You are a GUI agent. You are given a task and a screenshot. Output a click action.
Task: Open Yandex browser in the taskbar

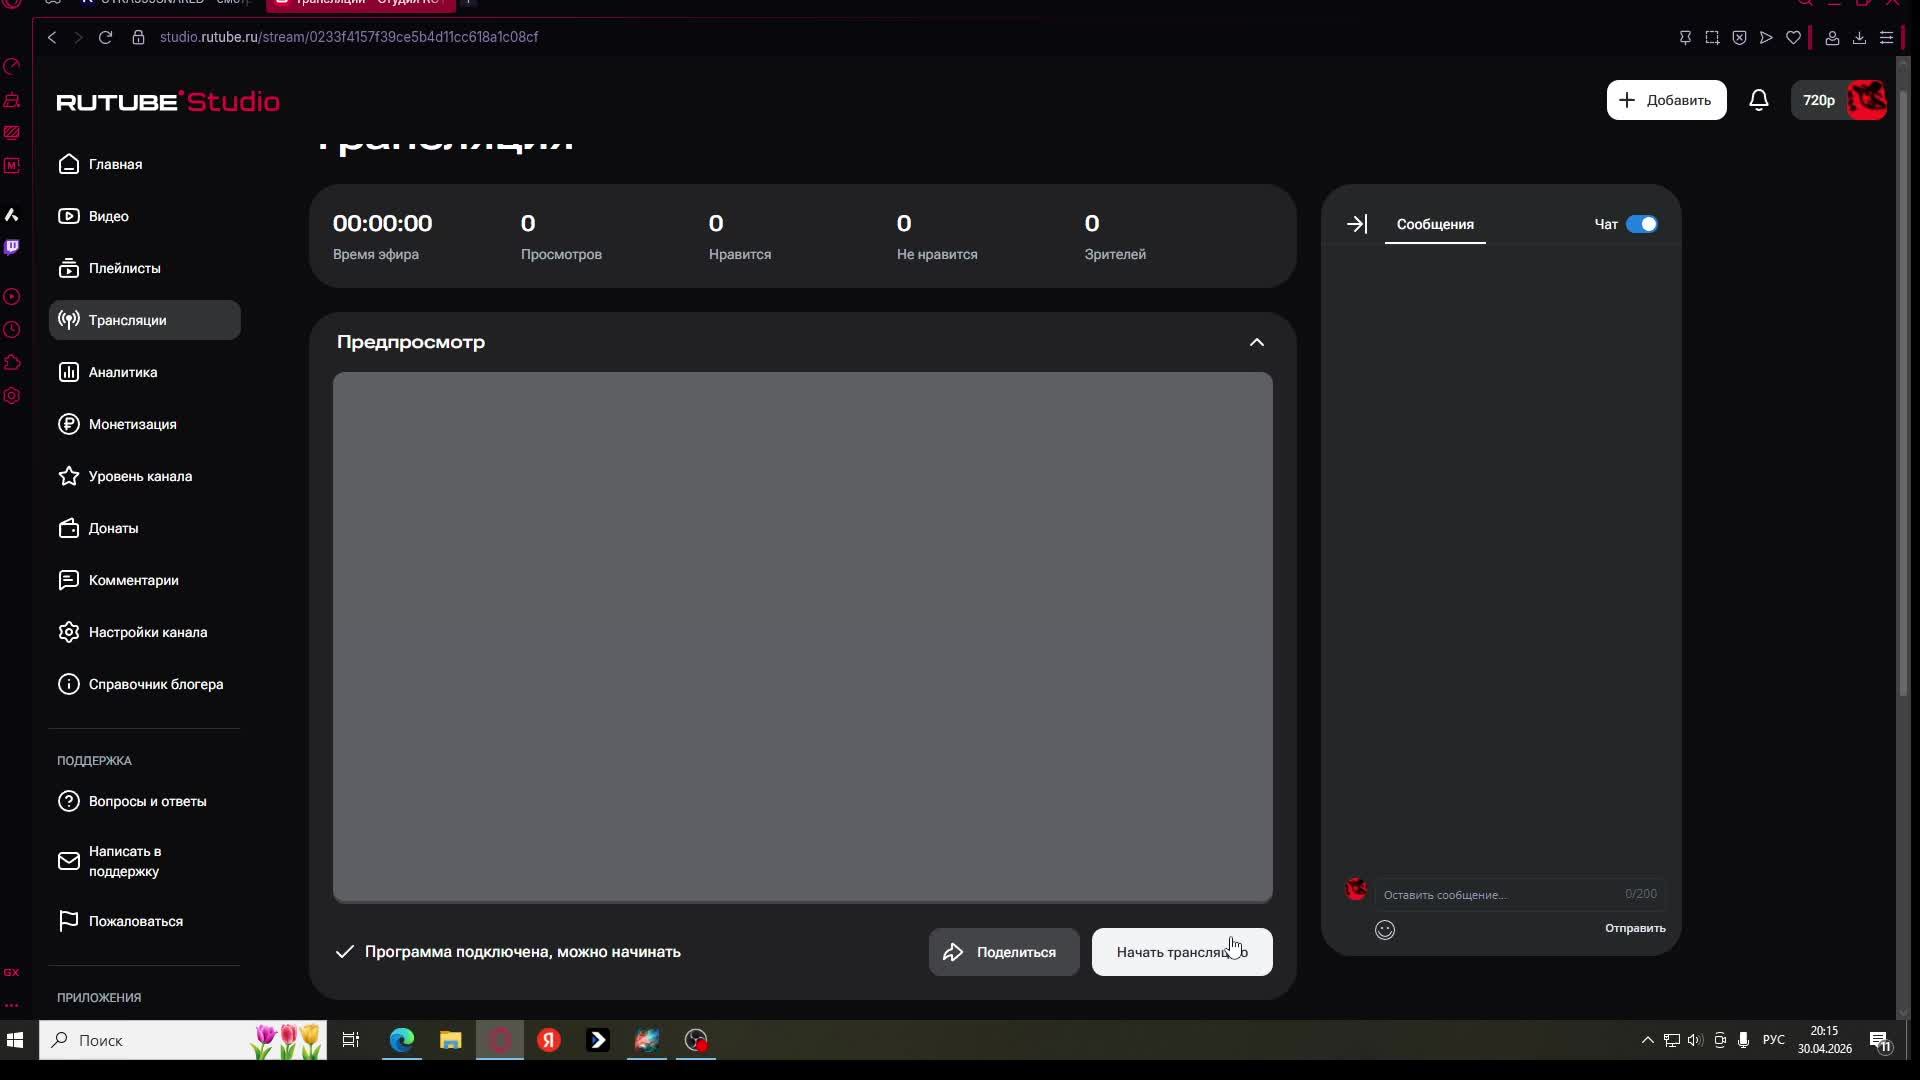pyautogui.click(x=548, y=1040)
